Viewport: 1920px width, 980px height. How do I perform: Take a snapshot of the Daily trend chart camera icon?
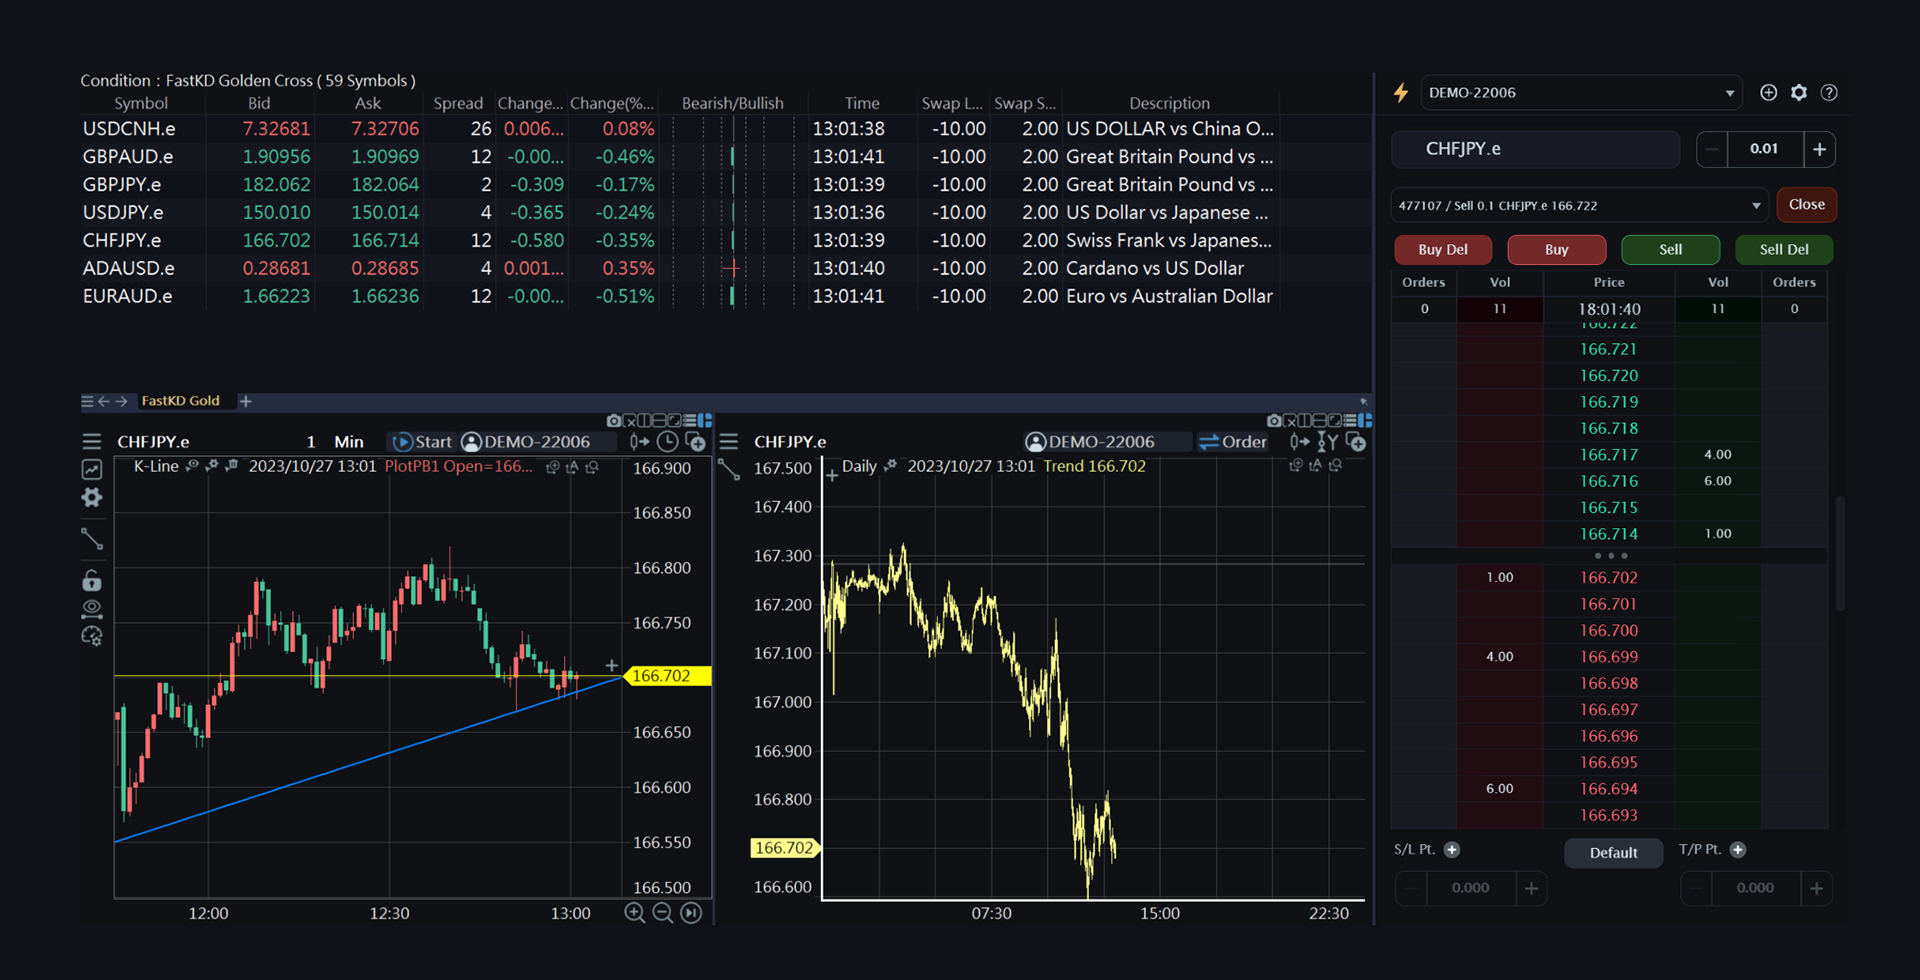[1274, 421]
